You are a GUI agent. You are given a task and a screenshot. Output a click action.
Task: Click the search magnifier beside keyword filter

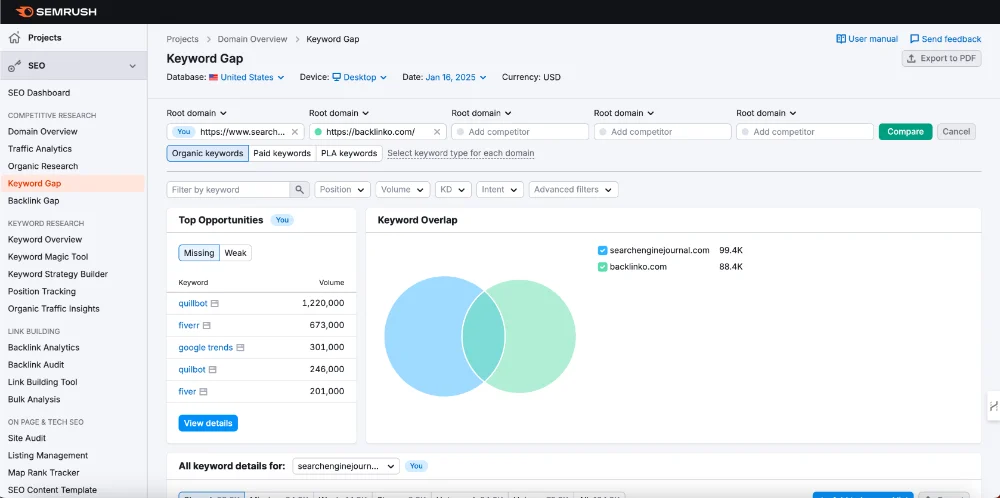(x=299, y=189)
